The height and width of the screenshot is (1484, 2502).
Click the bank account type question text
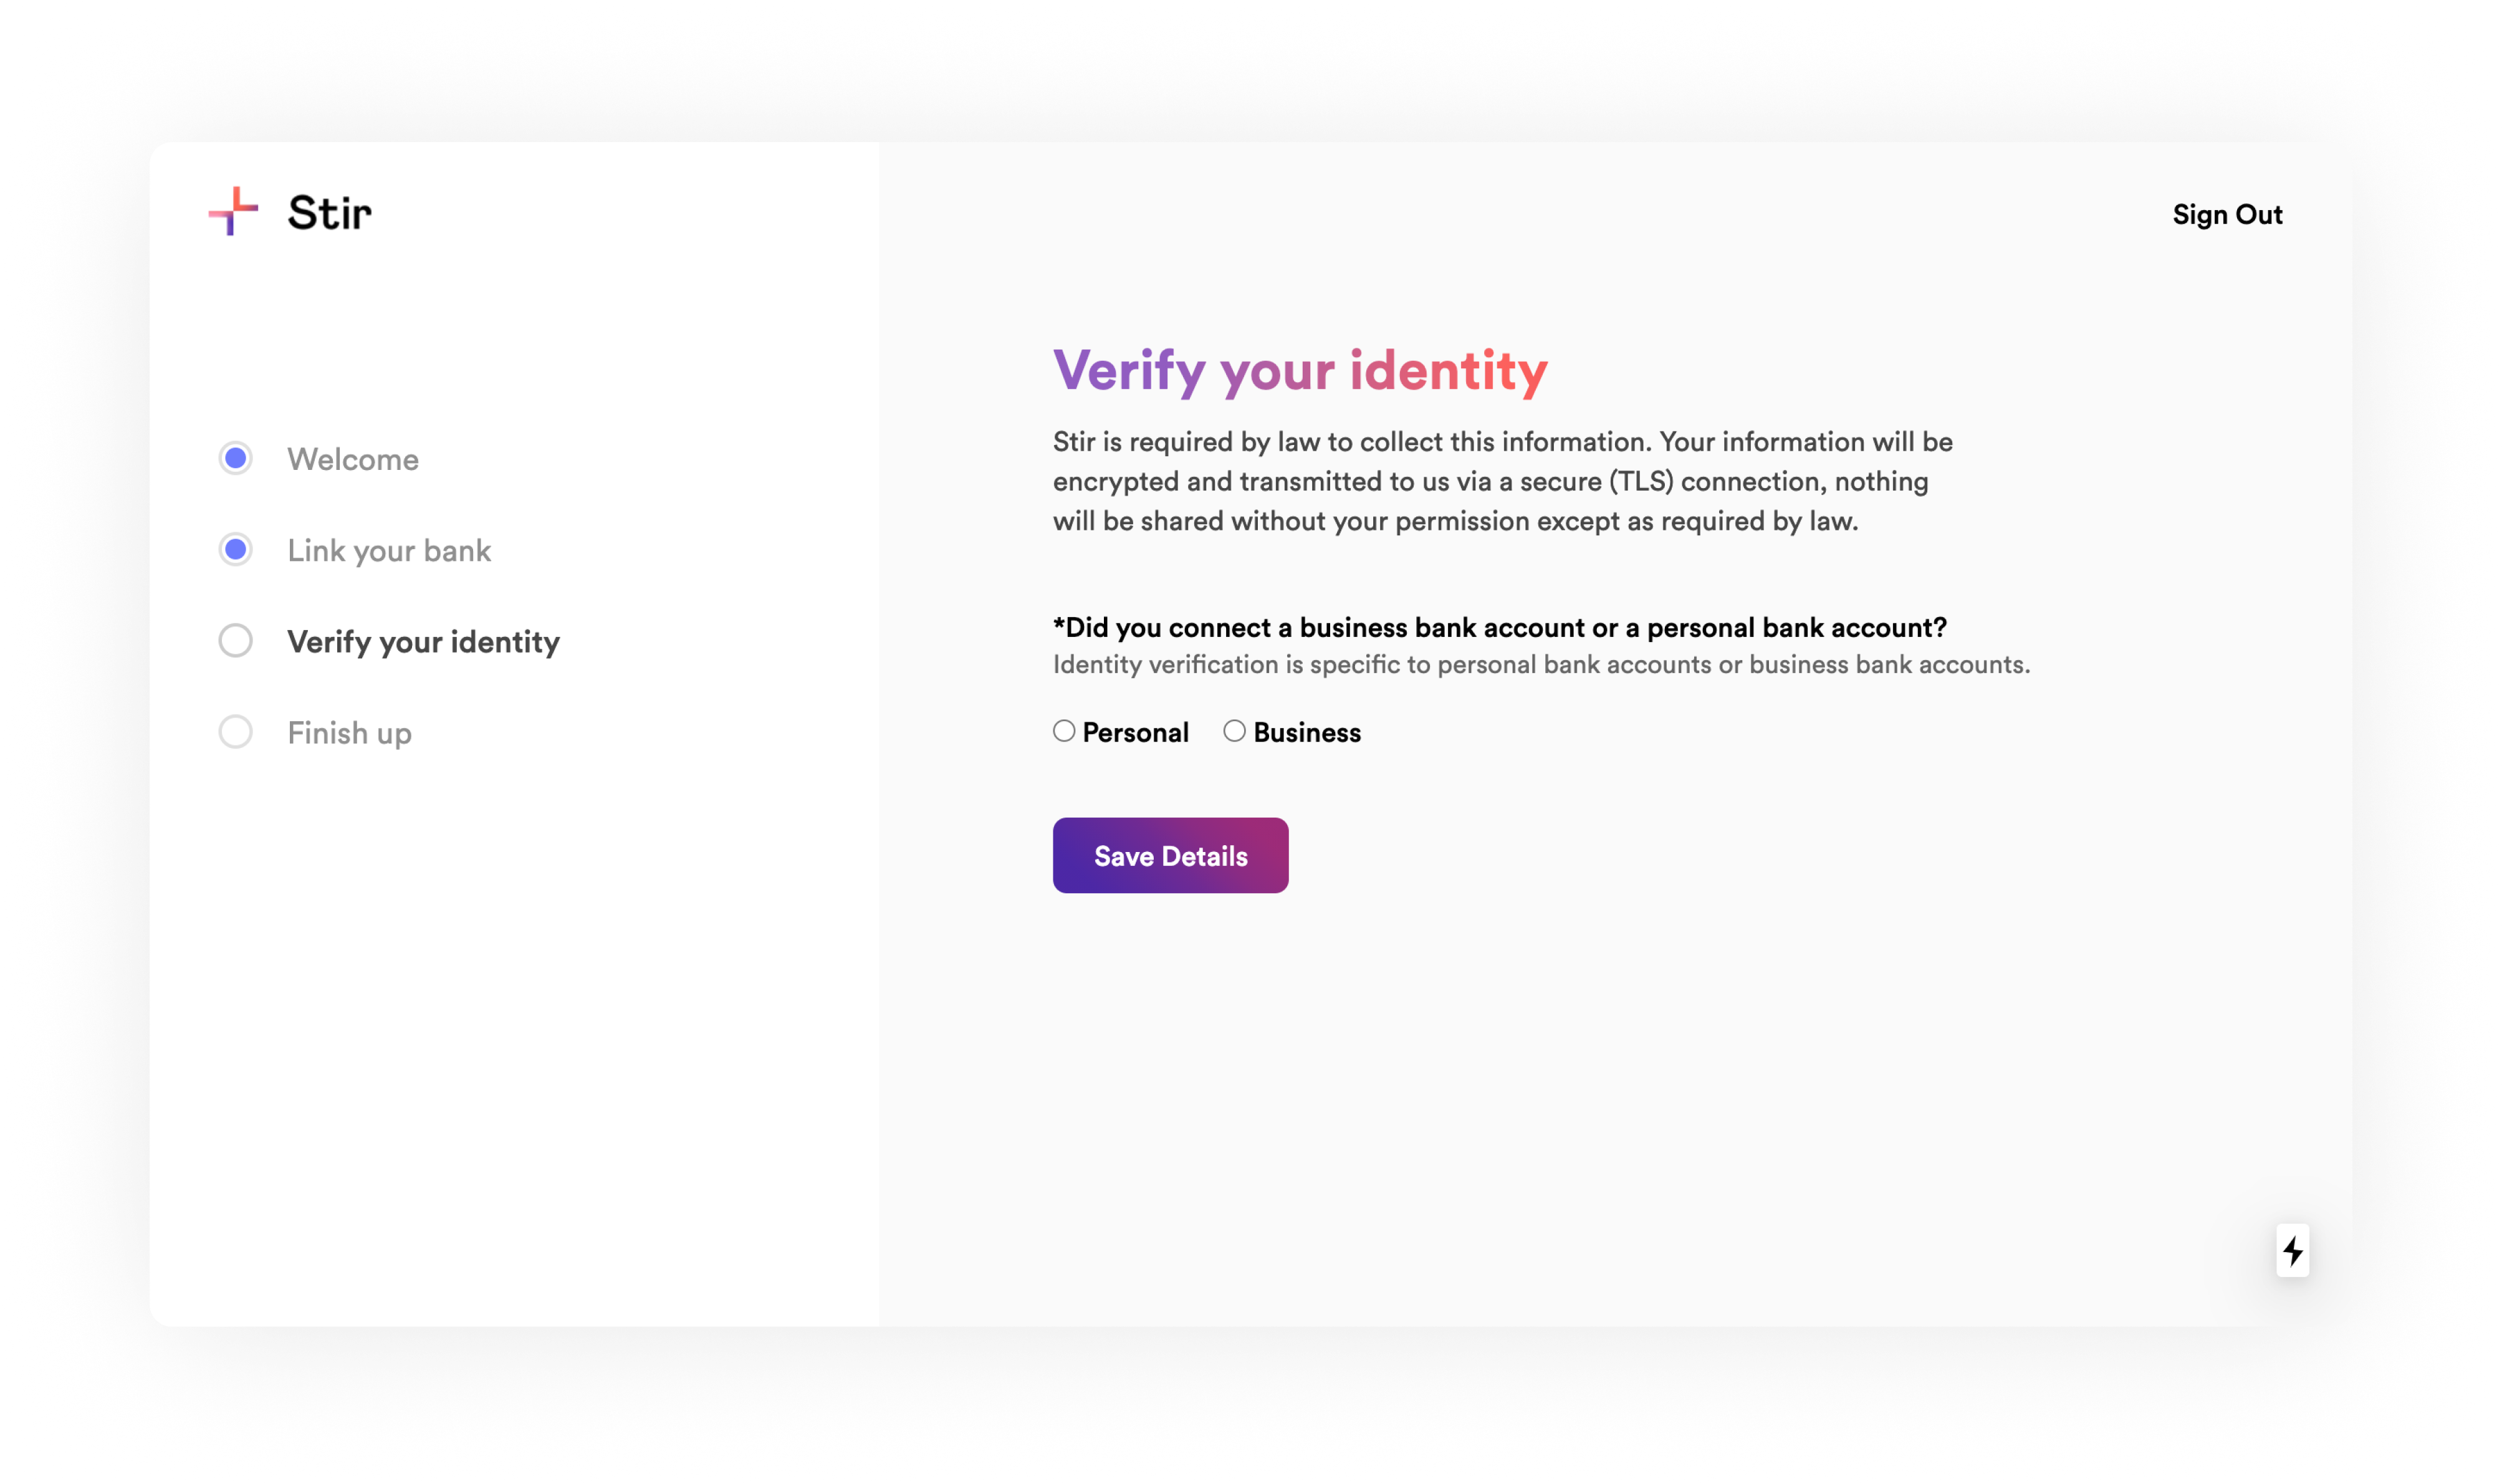tap(1499, 628)
